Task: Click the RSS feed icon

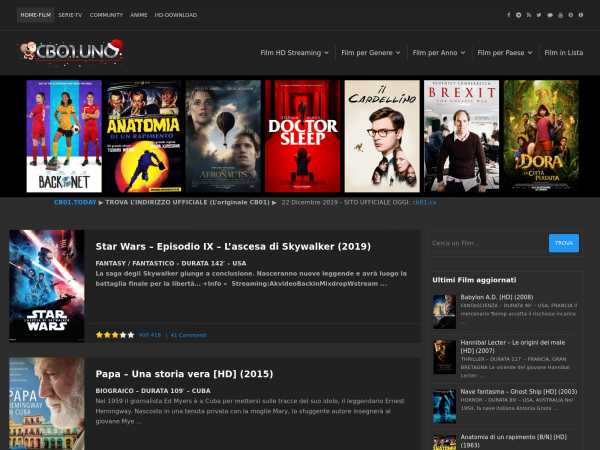Action: (528, 15)
